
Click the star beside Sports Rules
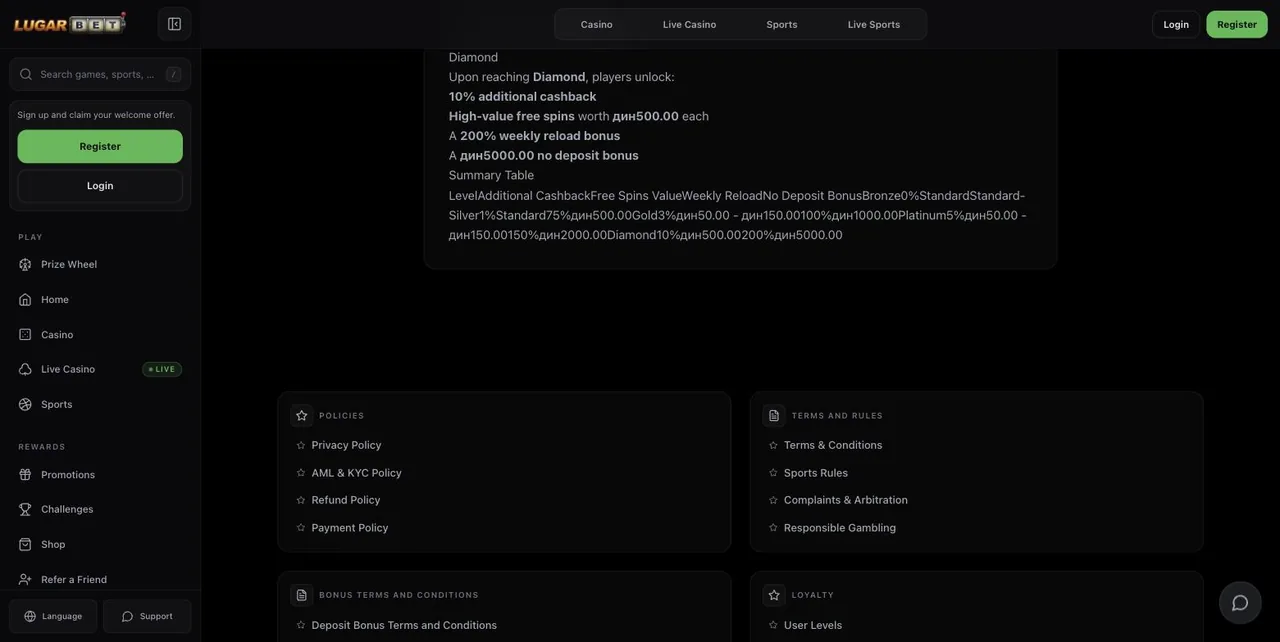tap(773, 473)
